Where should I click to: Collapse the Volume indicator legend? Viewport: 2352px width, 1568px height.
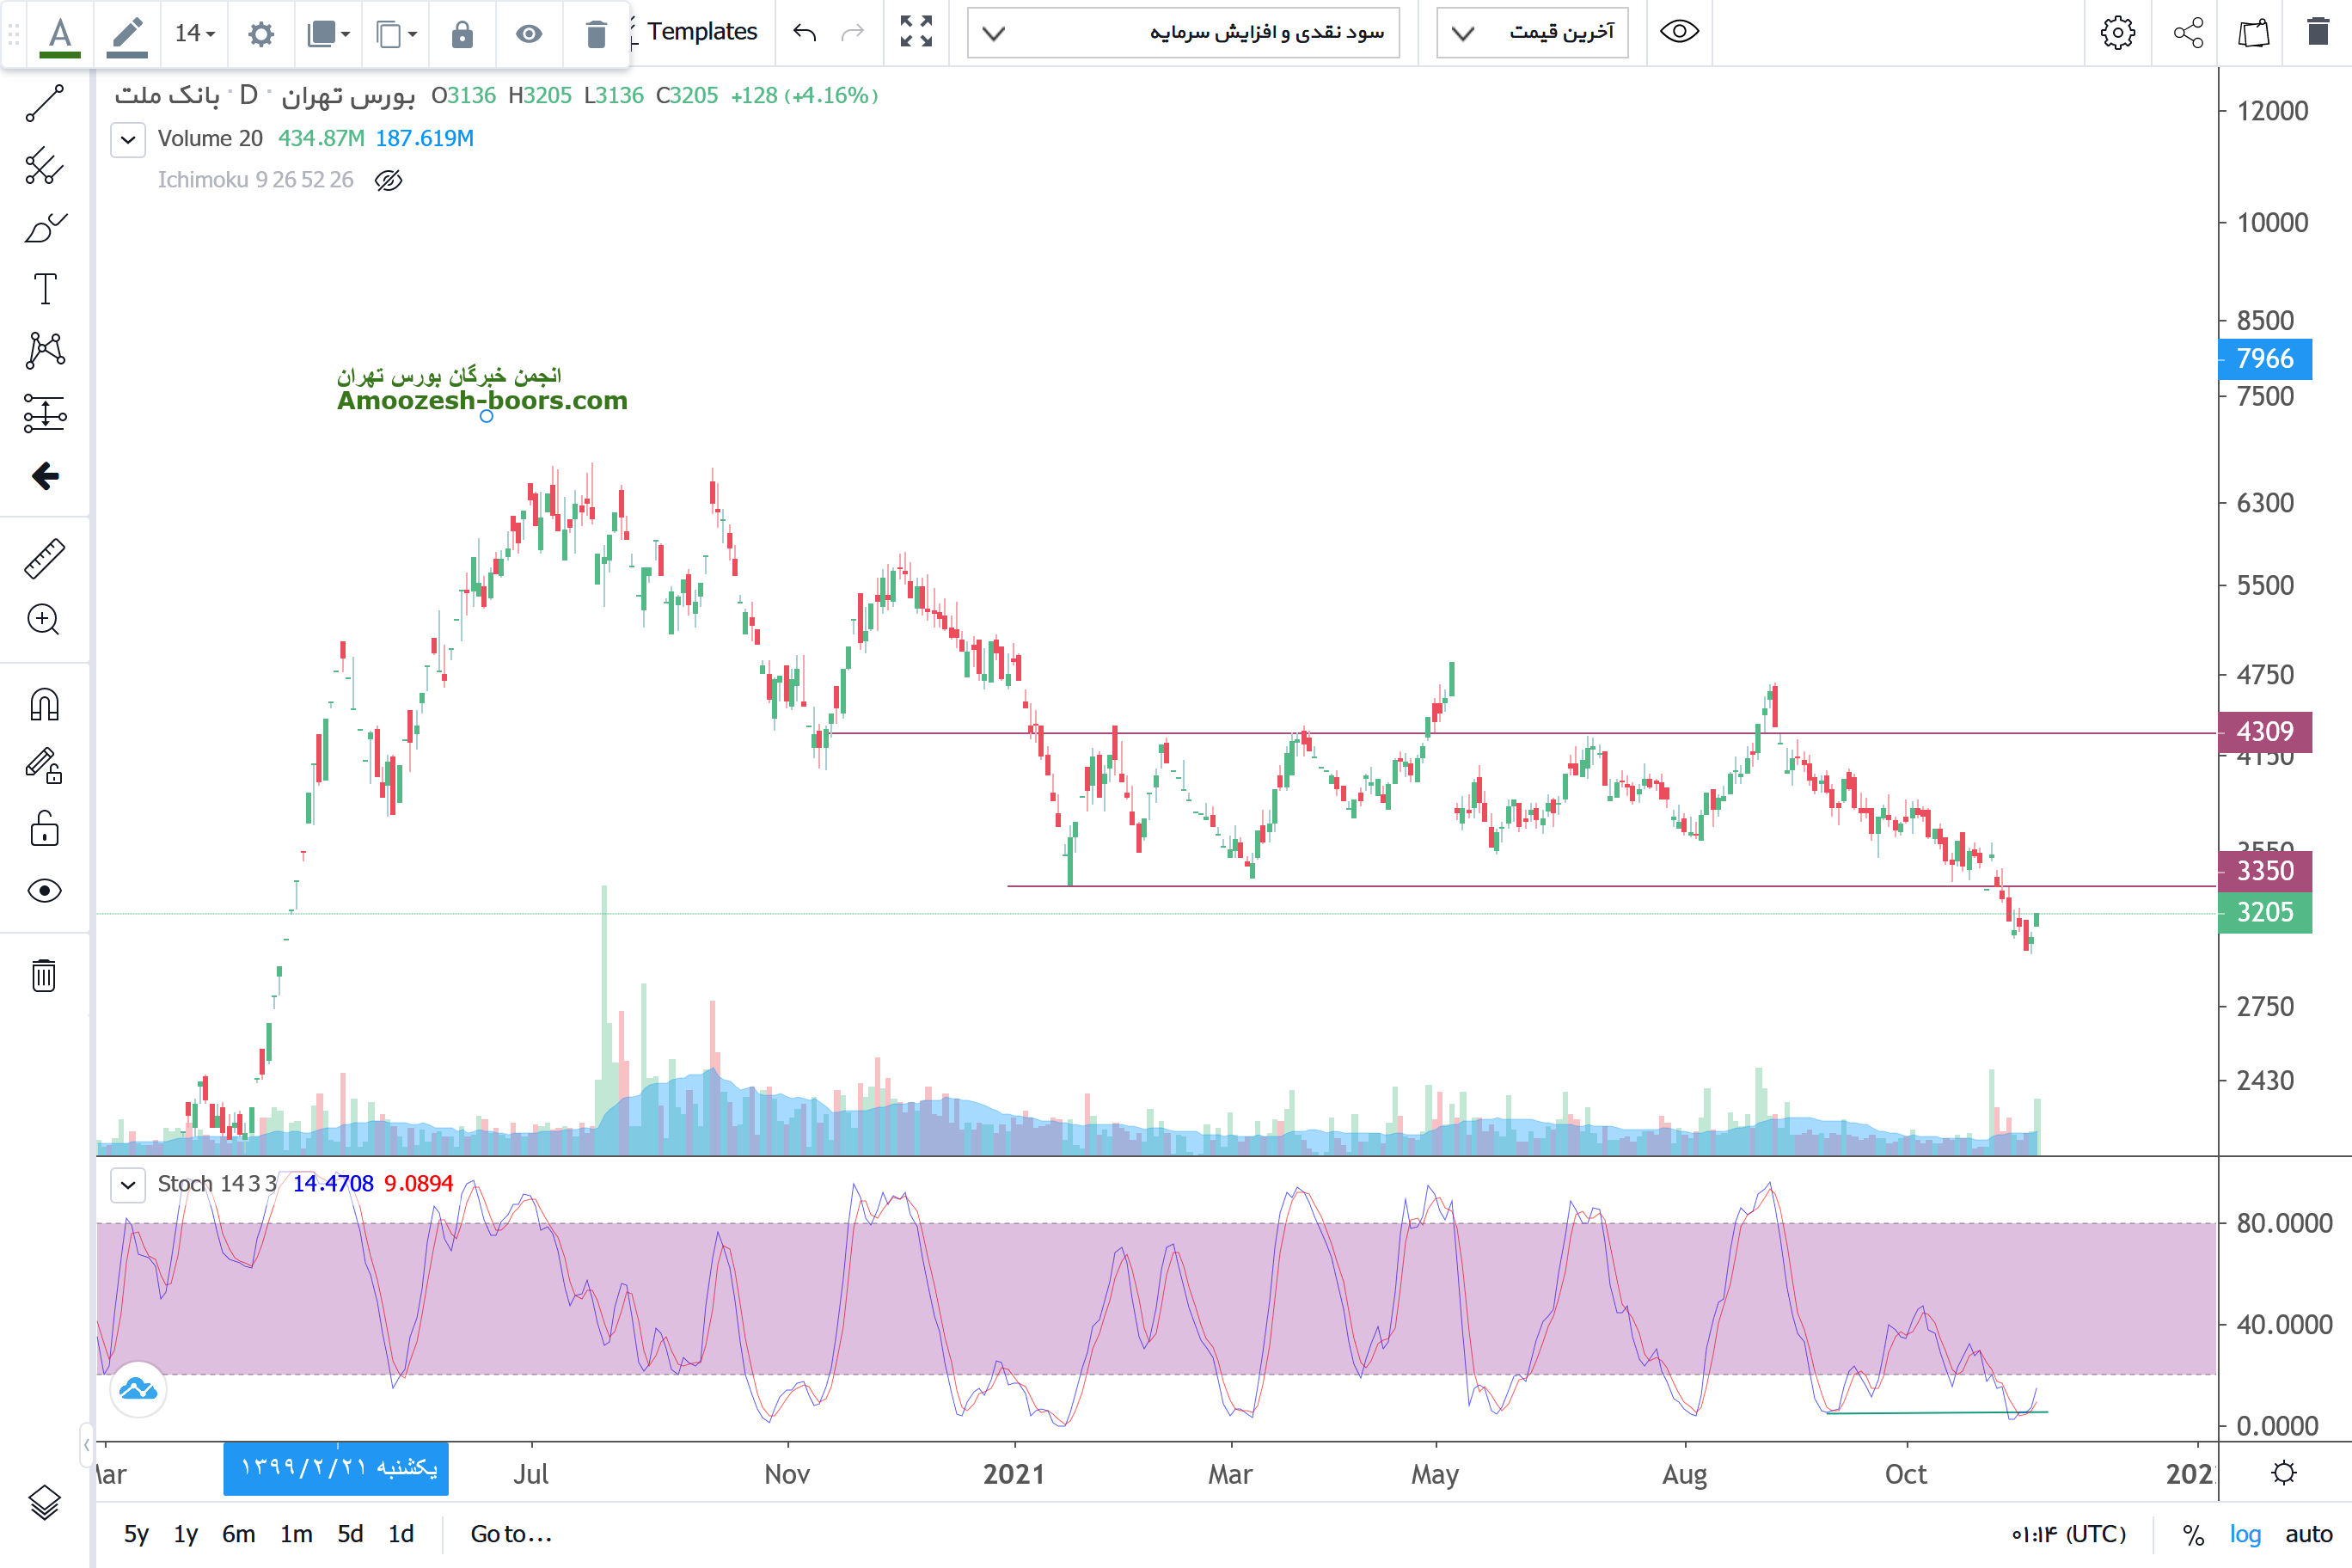pos(128,139)
